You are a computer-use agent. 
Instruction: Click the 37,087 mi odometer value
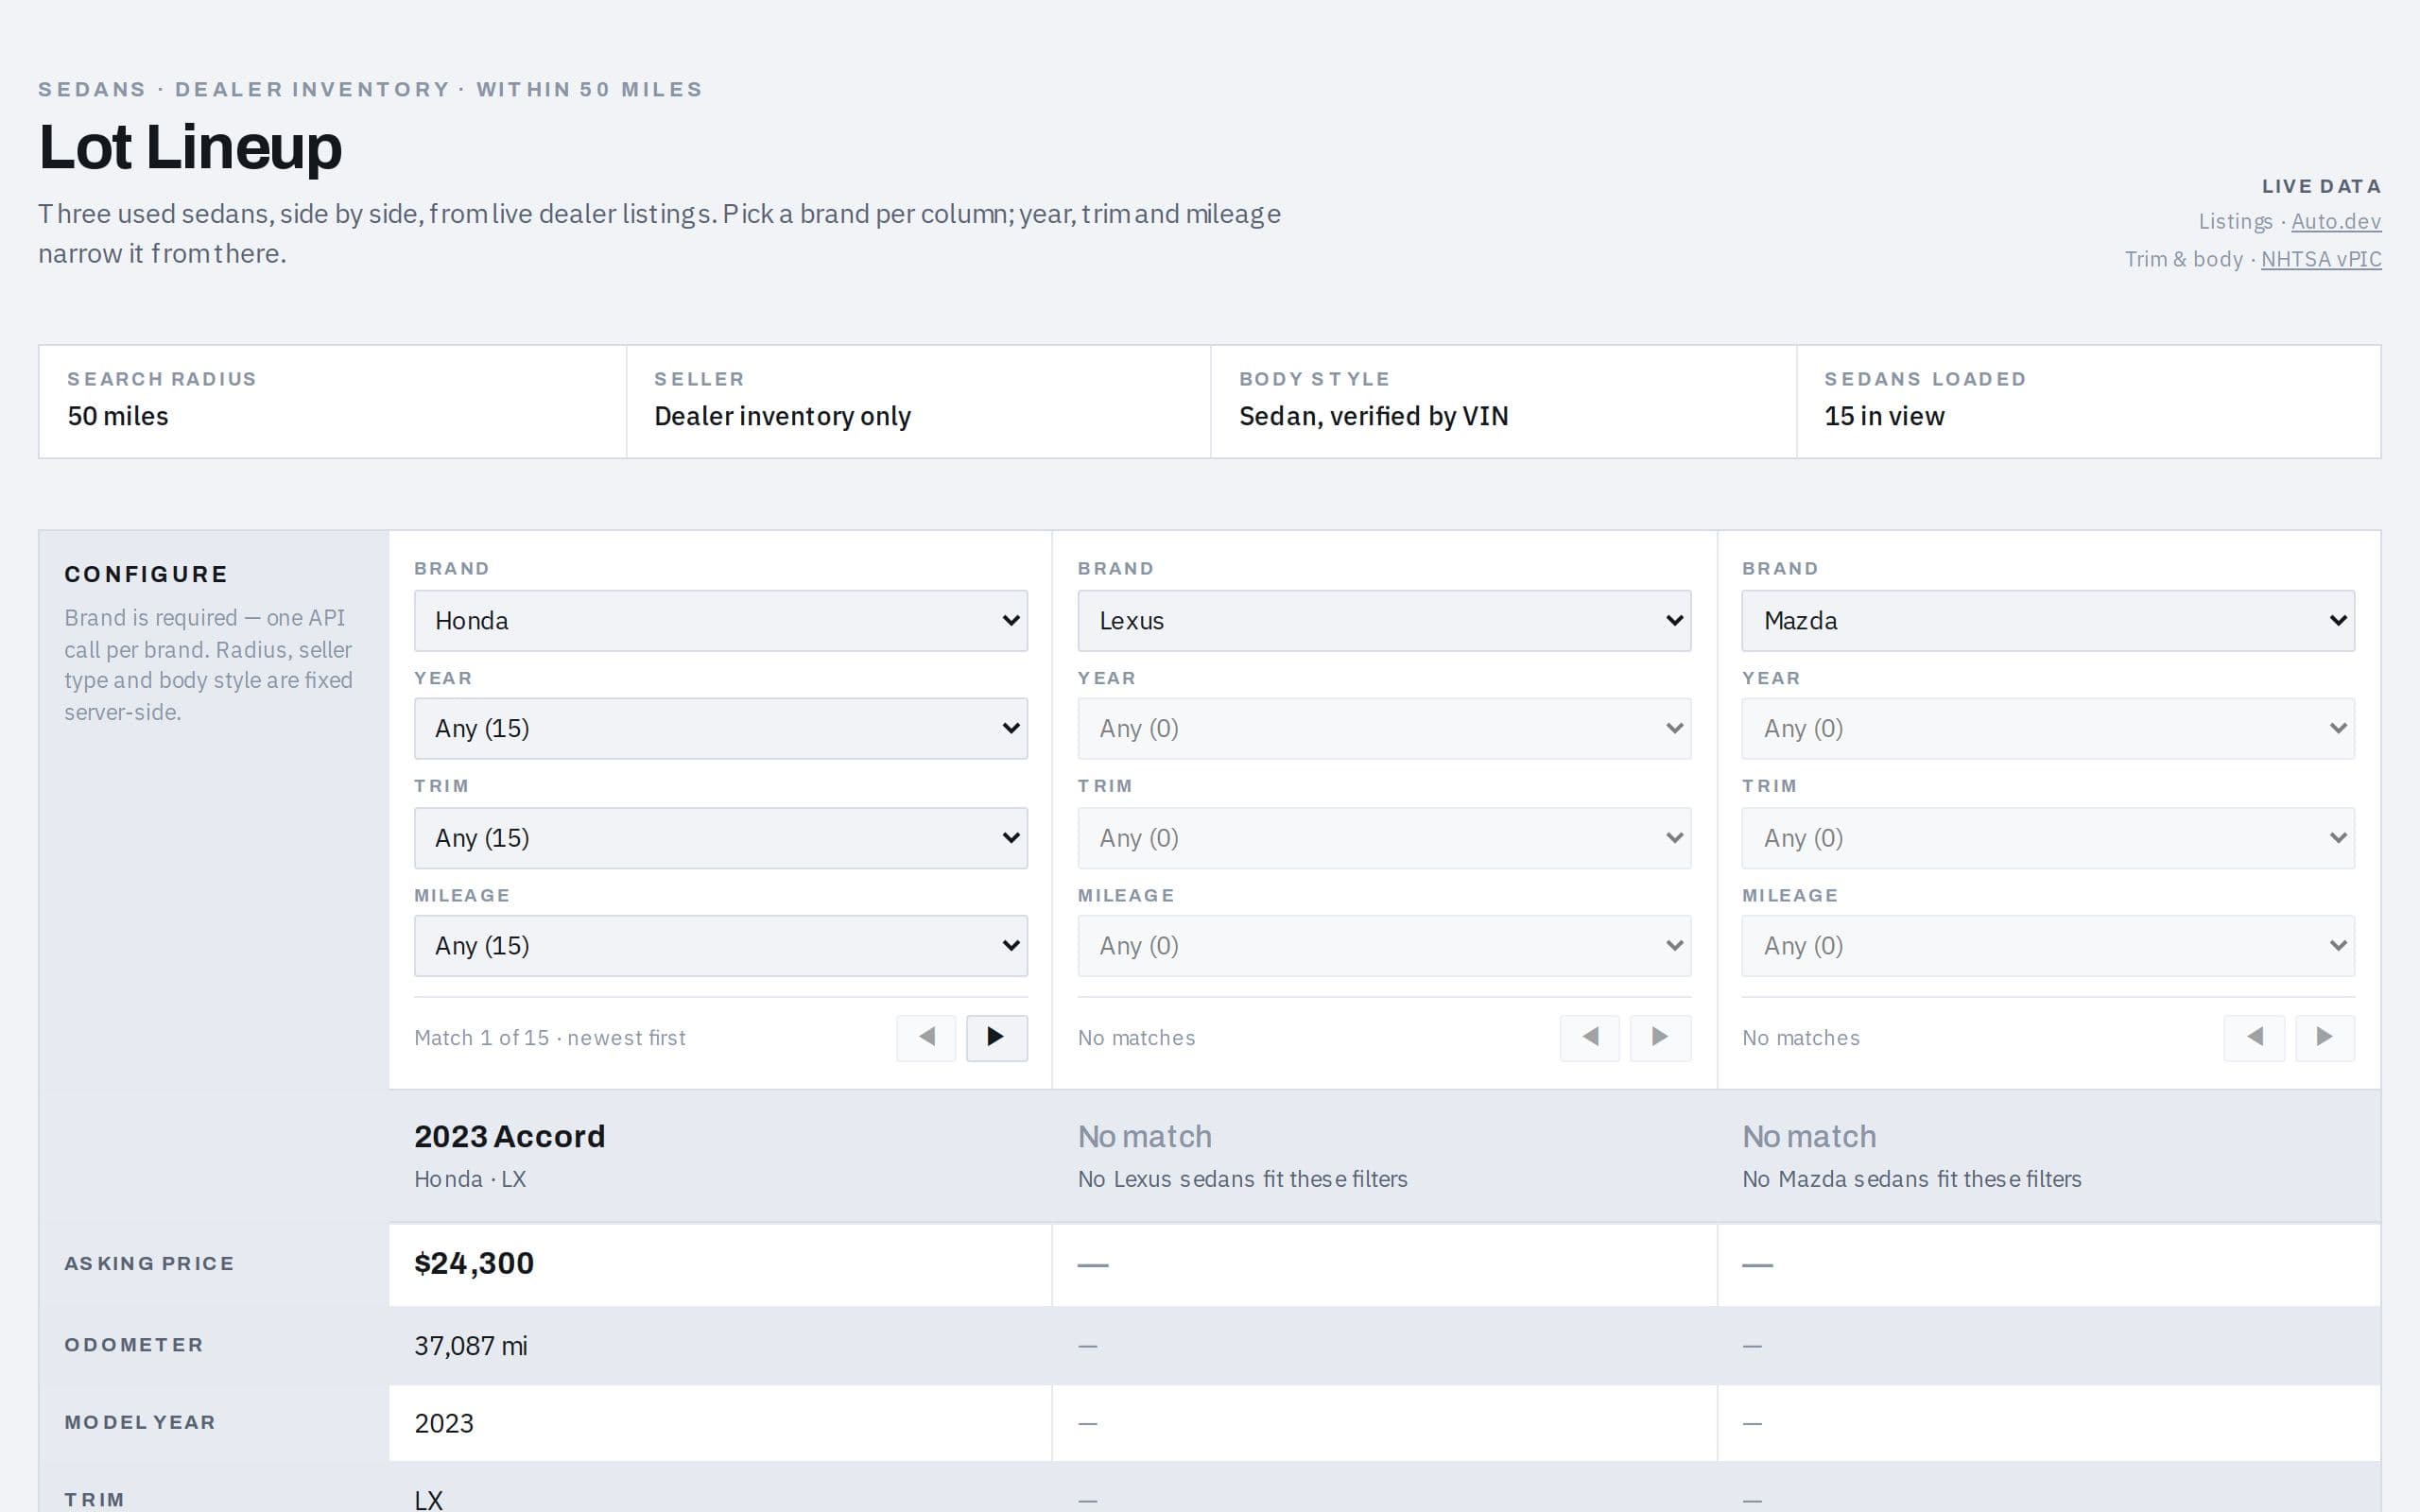471,1346
